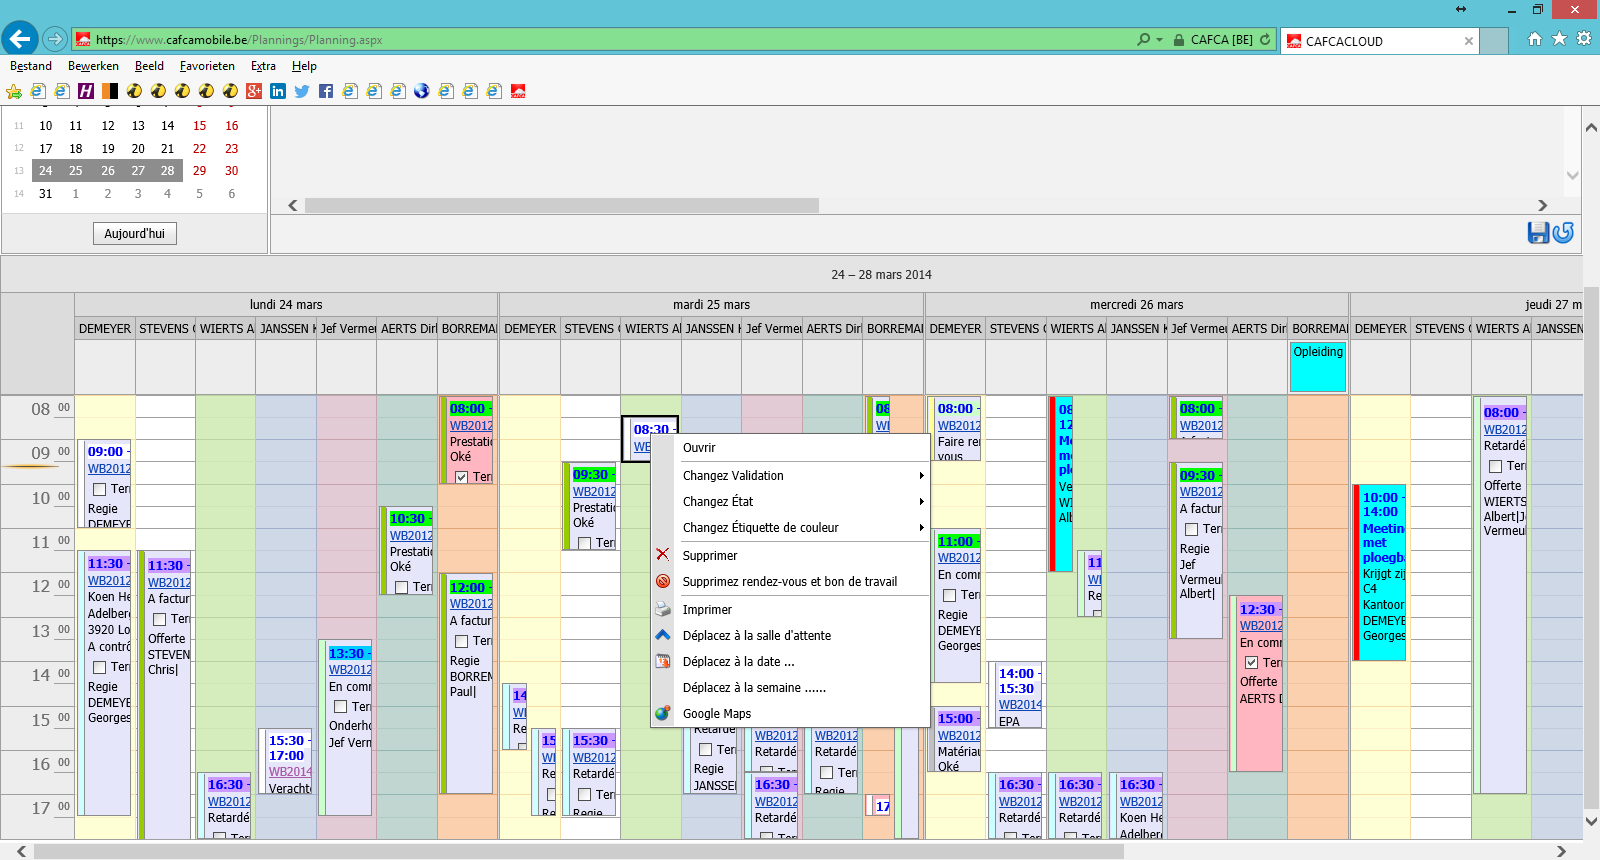Viewport: 1600px width, 860px height.
Task: Click the down chevron in the top panel
Action: click(1573, 175)
